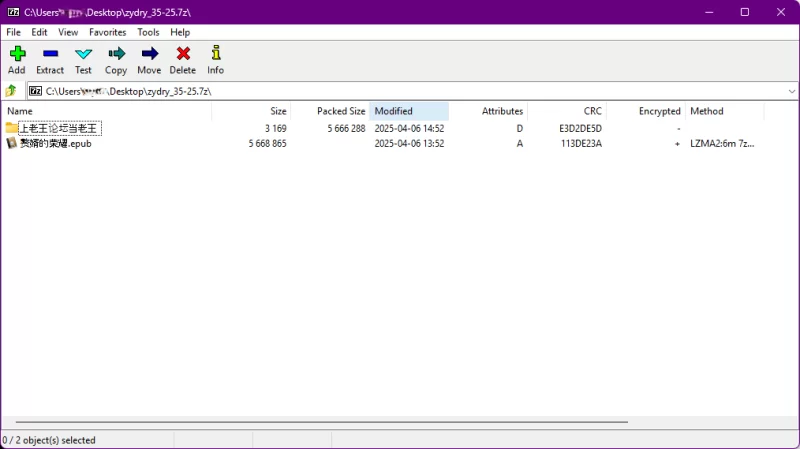Expand the address bar path dropdown
The height and width of the screenshot is (449, 800).
coord(791,91)
